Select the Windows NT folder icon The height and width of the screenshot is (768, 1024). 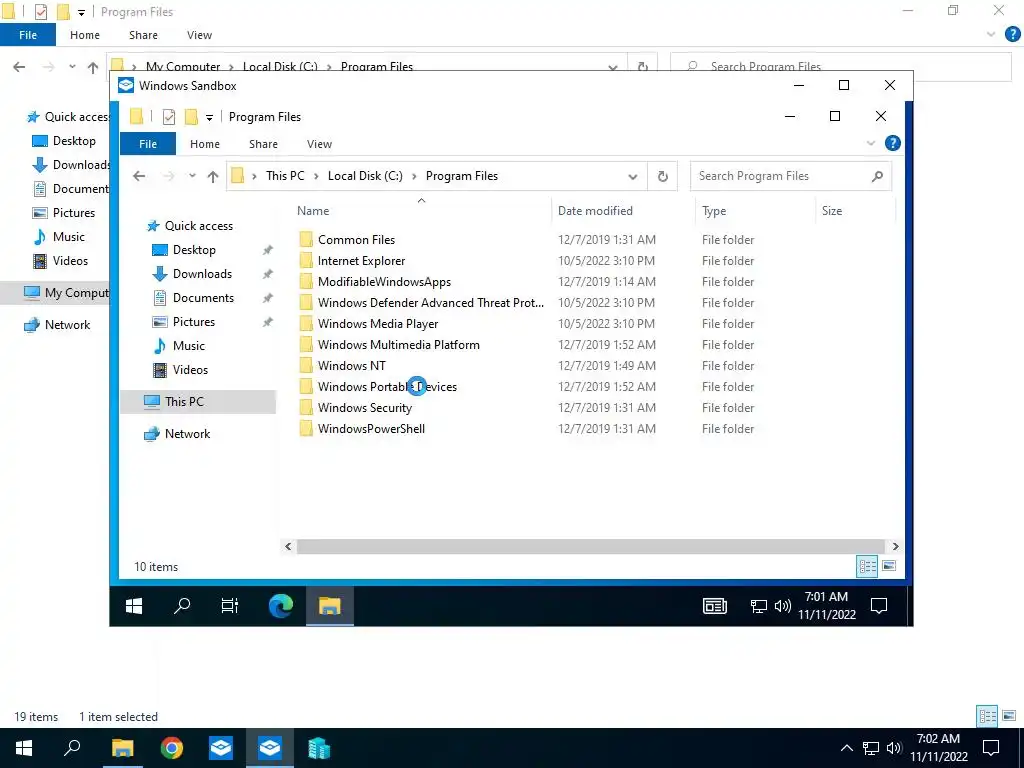(x=306, y=365)
